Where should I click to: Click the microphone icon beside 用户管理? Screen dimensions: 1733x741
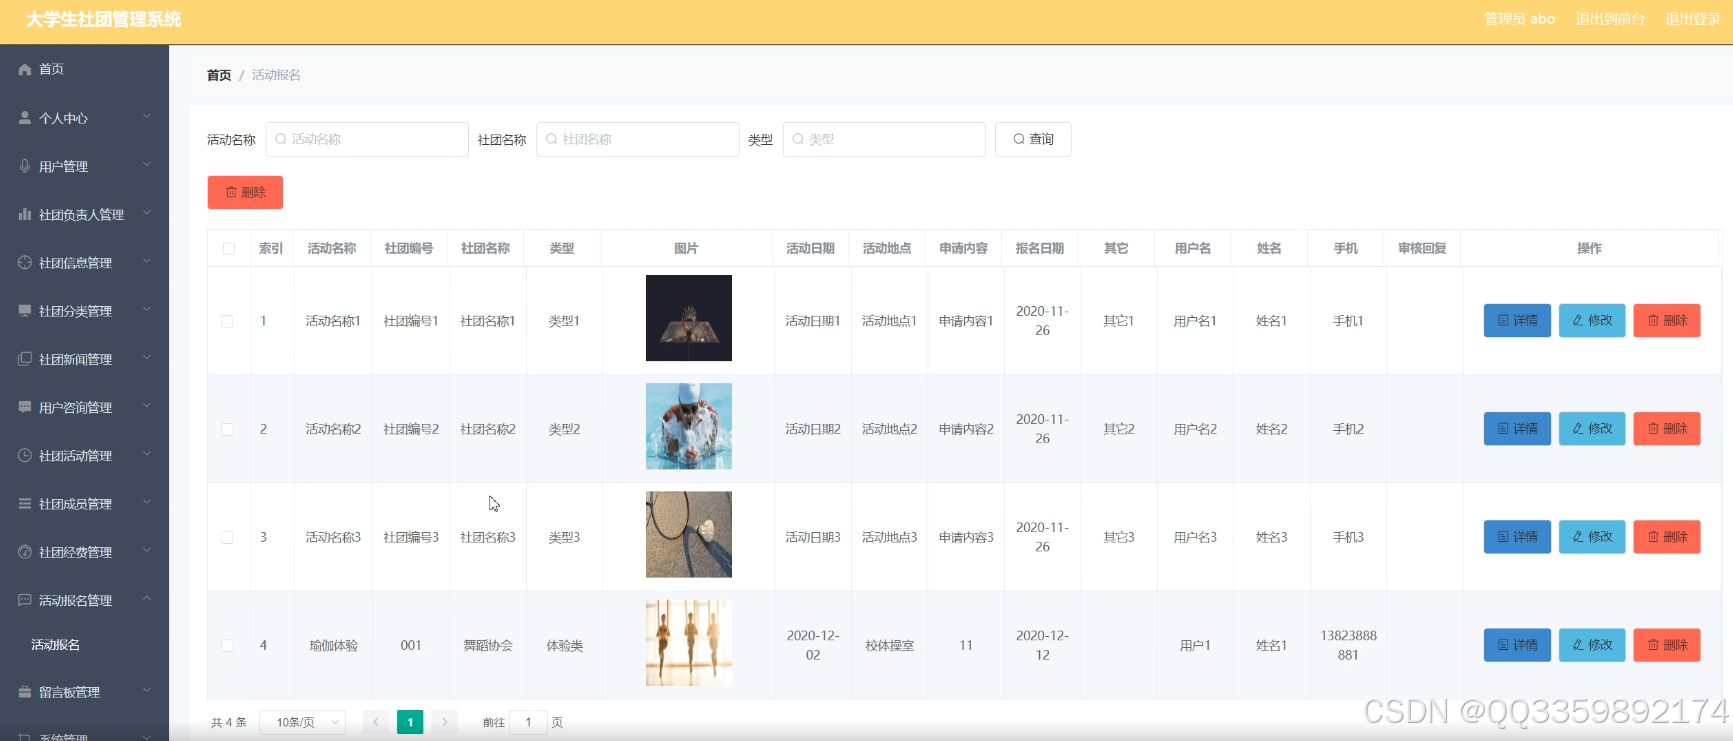click(25, 166)
